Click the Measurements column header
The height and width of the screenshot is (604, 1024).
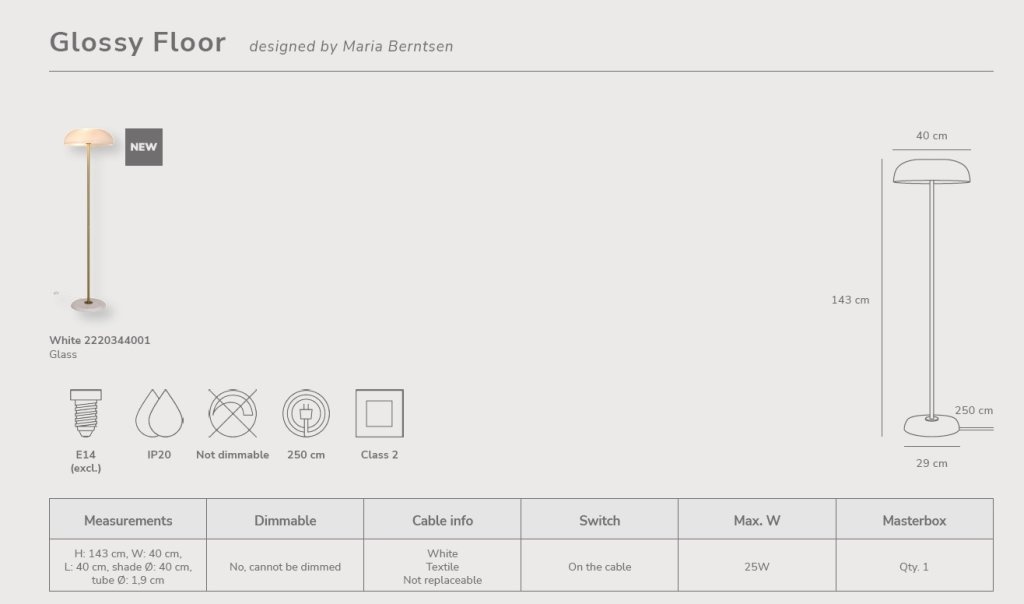[128, 520]
